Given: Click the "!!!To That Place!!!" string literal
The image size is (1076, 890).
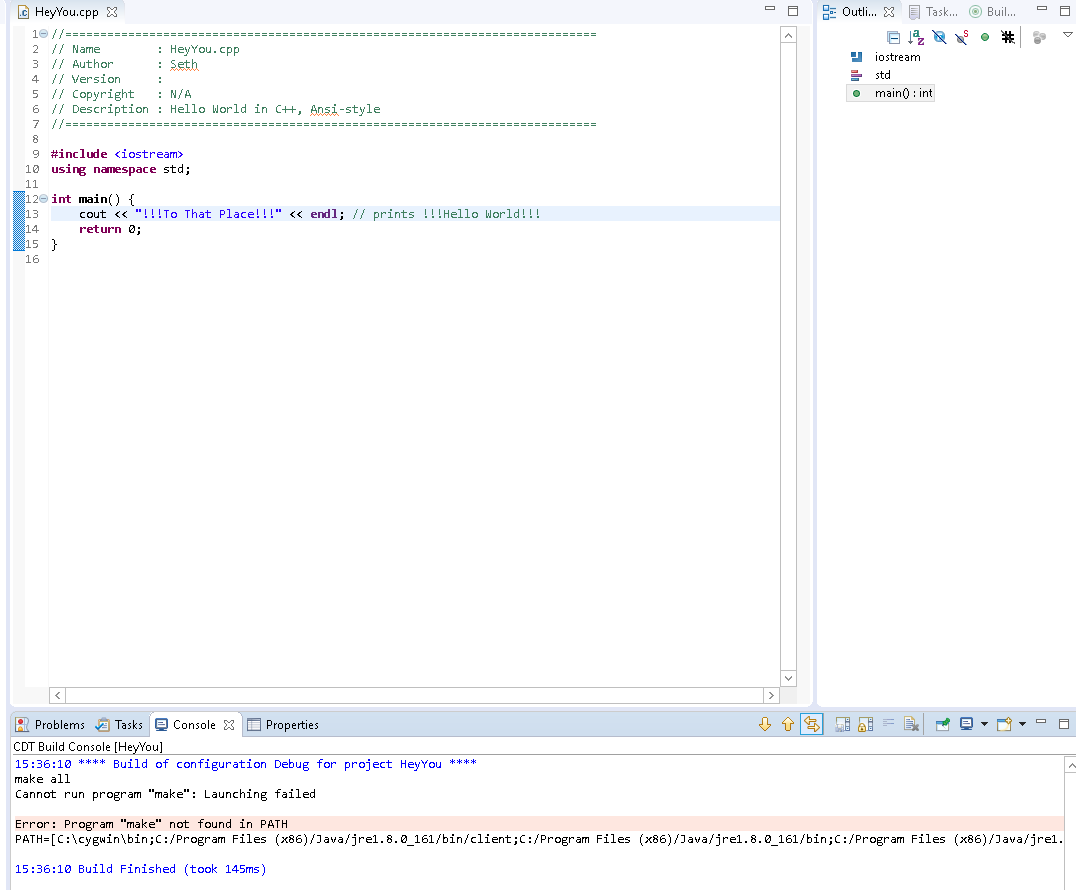Looking at the screenshot, I should tap(208, 214).
